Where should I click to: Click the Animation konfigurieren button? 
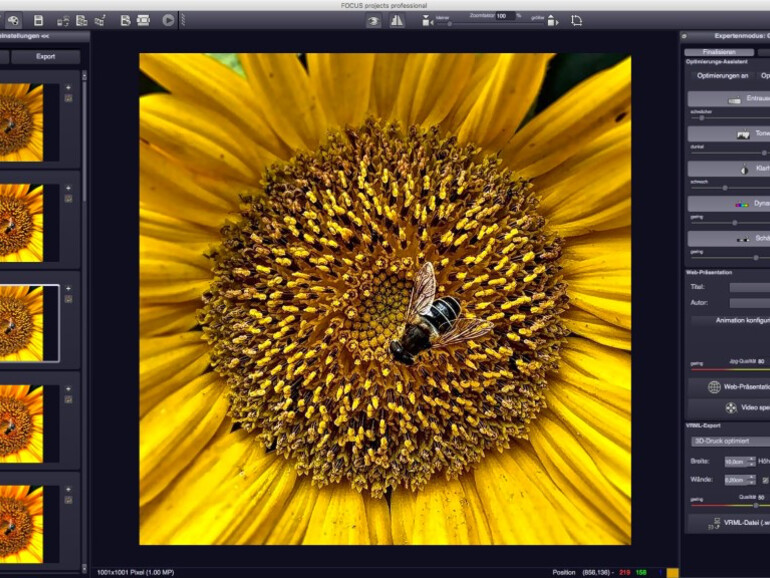tap(731, 321)
